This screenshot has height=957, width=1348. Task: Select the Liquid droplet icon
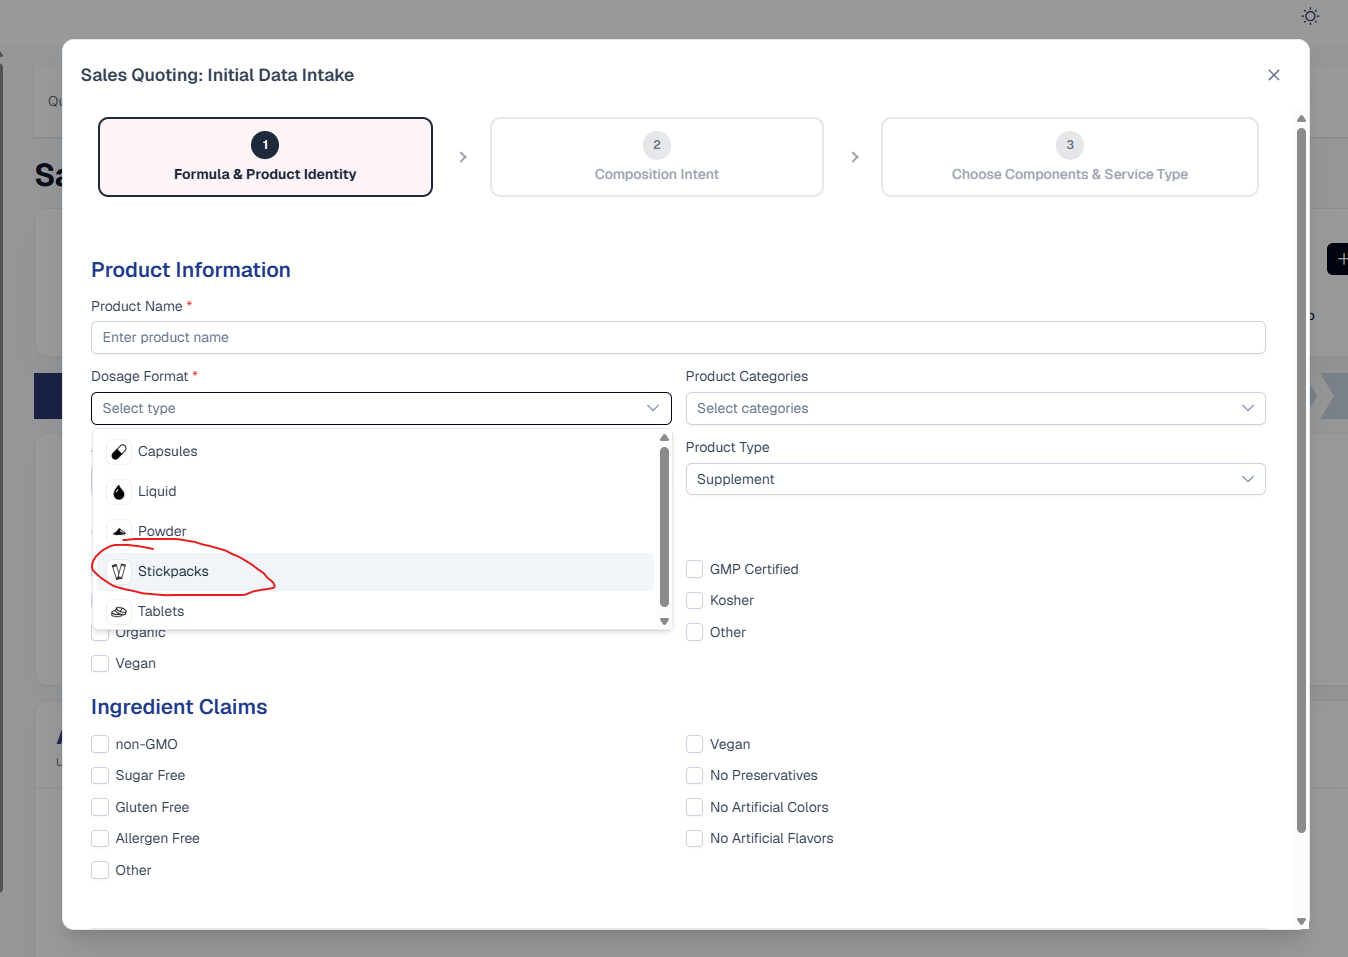coord(119,492)
